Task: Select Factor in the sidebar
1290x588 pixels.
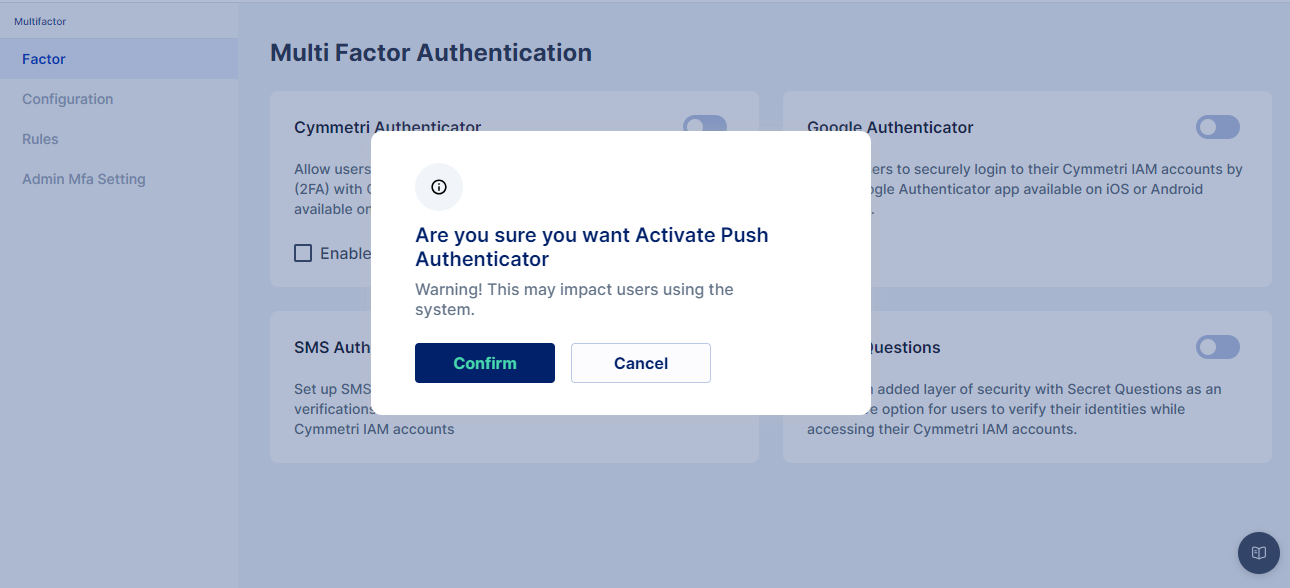Action: point(43,58)
